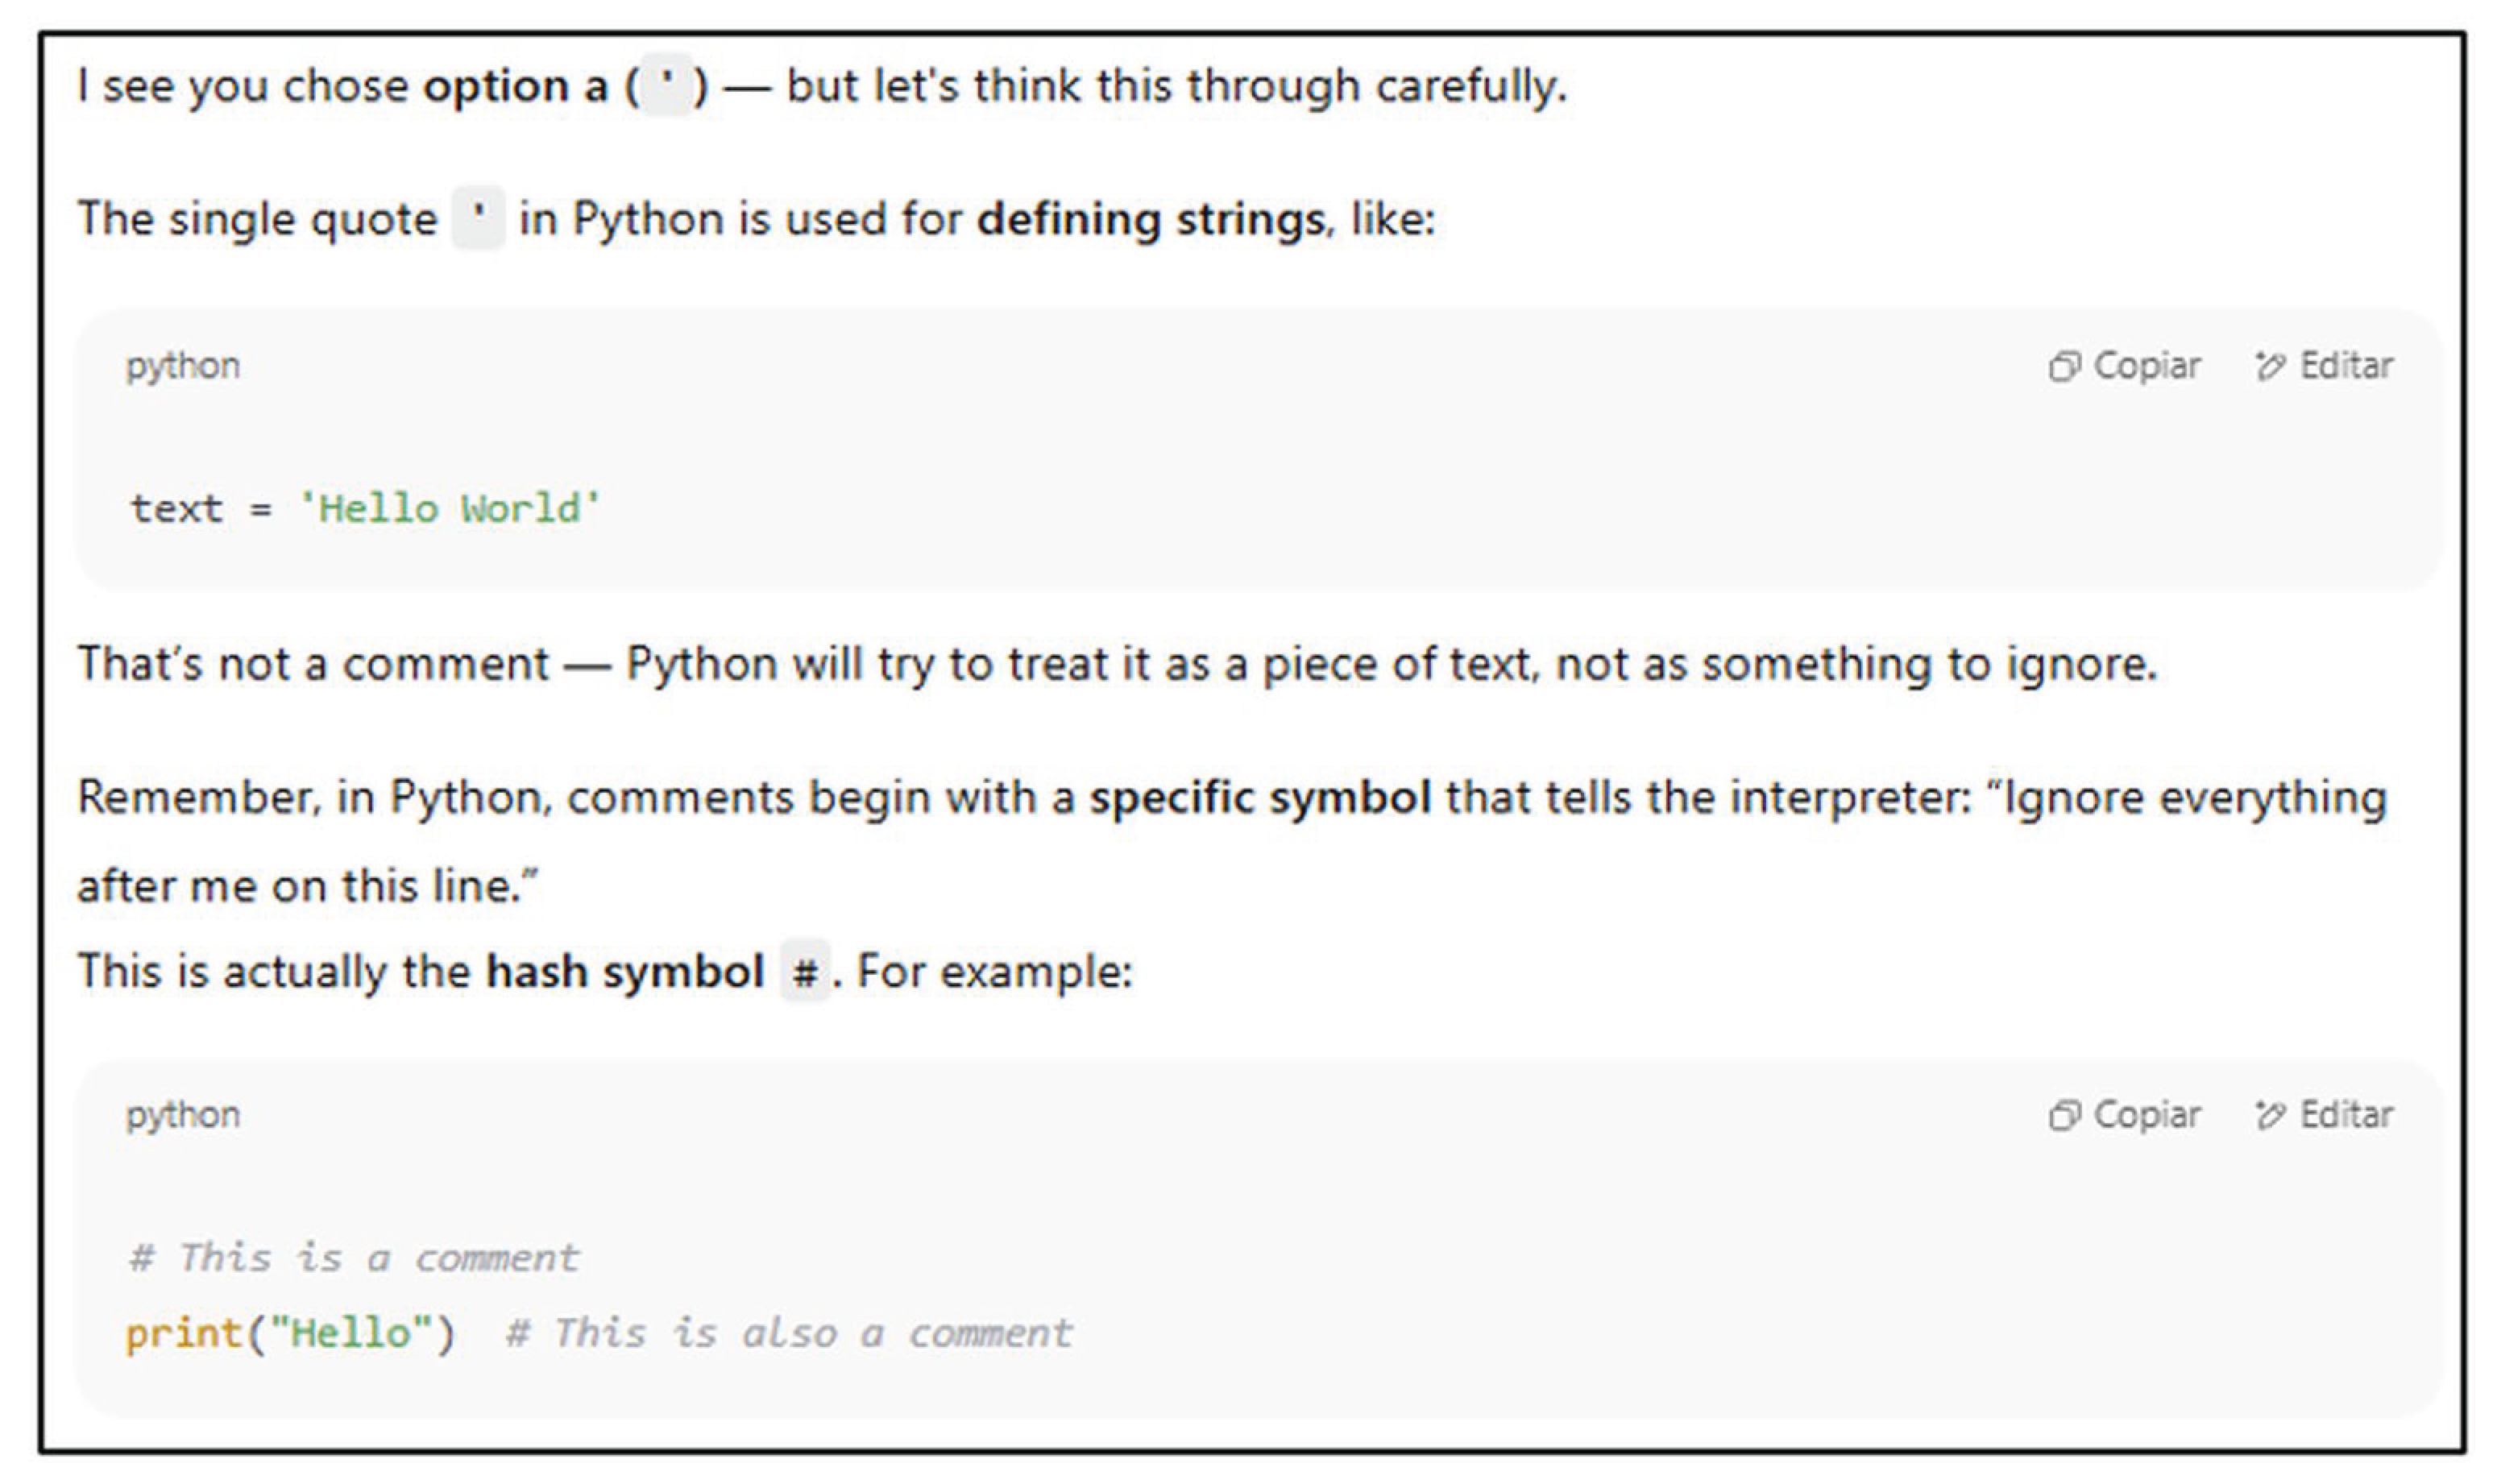Click the python language label of the second block
Viewport: 2497px width, 1484px height.
[183, 1115]
